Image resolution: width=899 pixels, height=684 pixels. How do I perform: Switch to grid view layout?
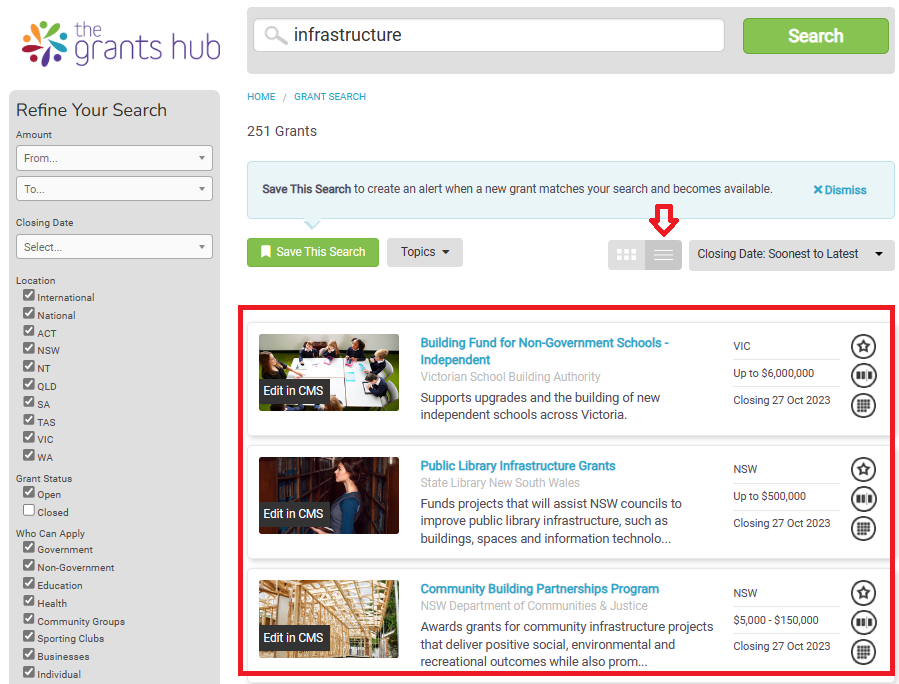pos(626,255)
